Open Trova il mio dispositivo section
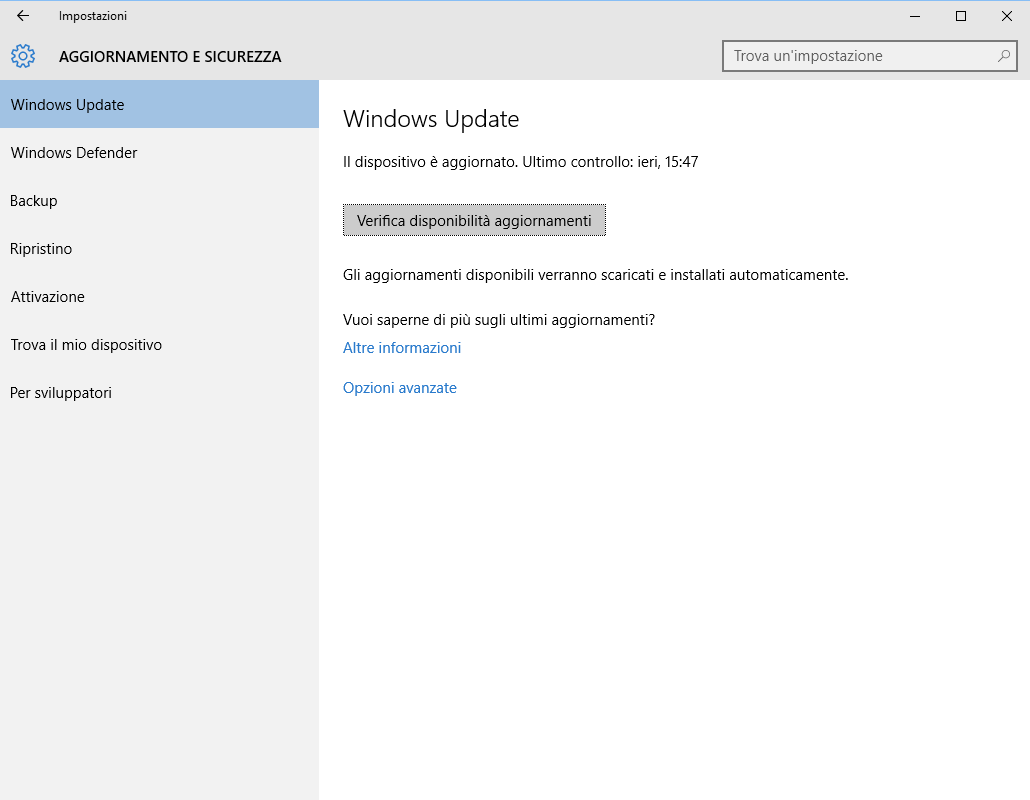 click(160, 344)
